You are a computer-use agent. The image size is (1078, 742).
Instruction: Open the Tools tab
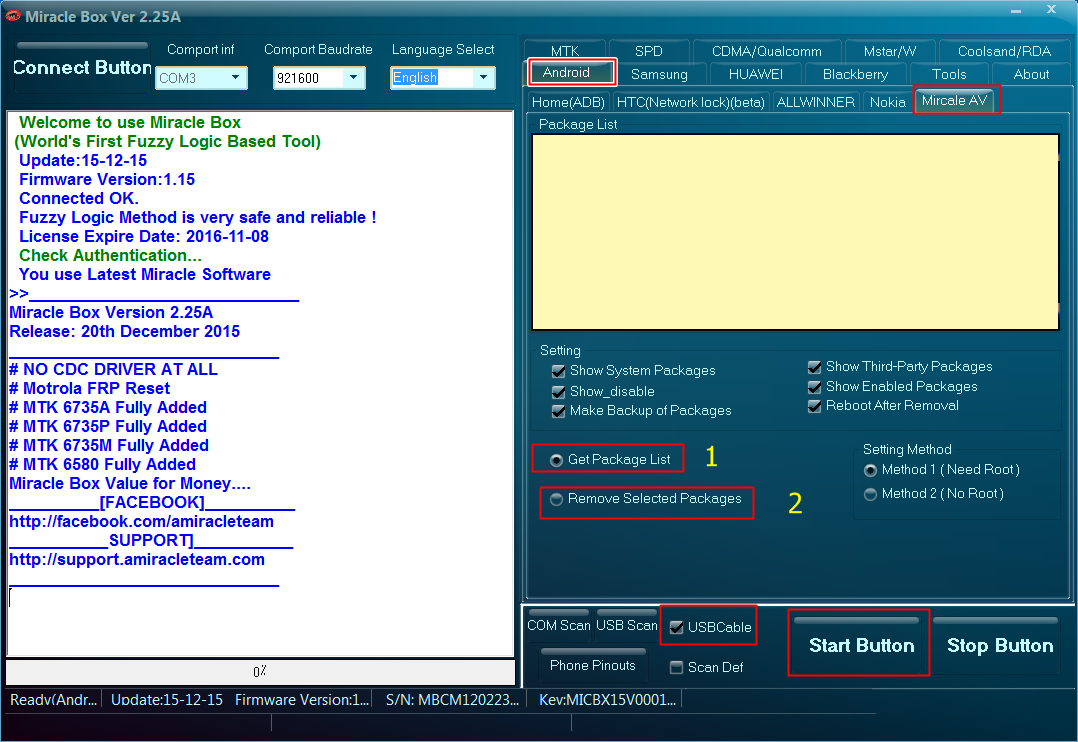(x=949, y=74)
